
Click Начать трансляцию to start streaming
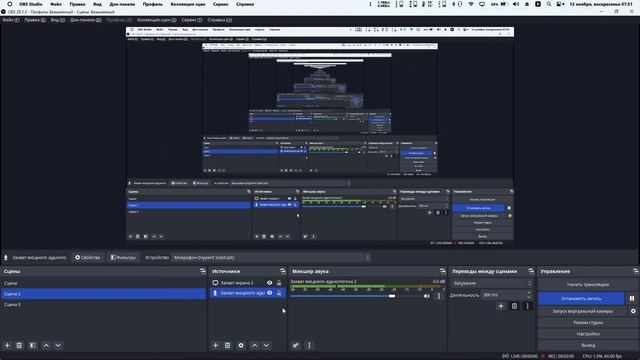coord(588,284)
